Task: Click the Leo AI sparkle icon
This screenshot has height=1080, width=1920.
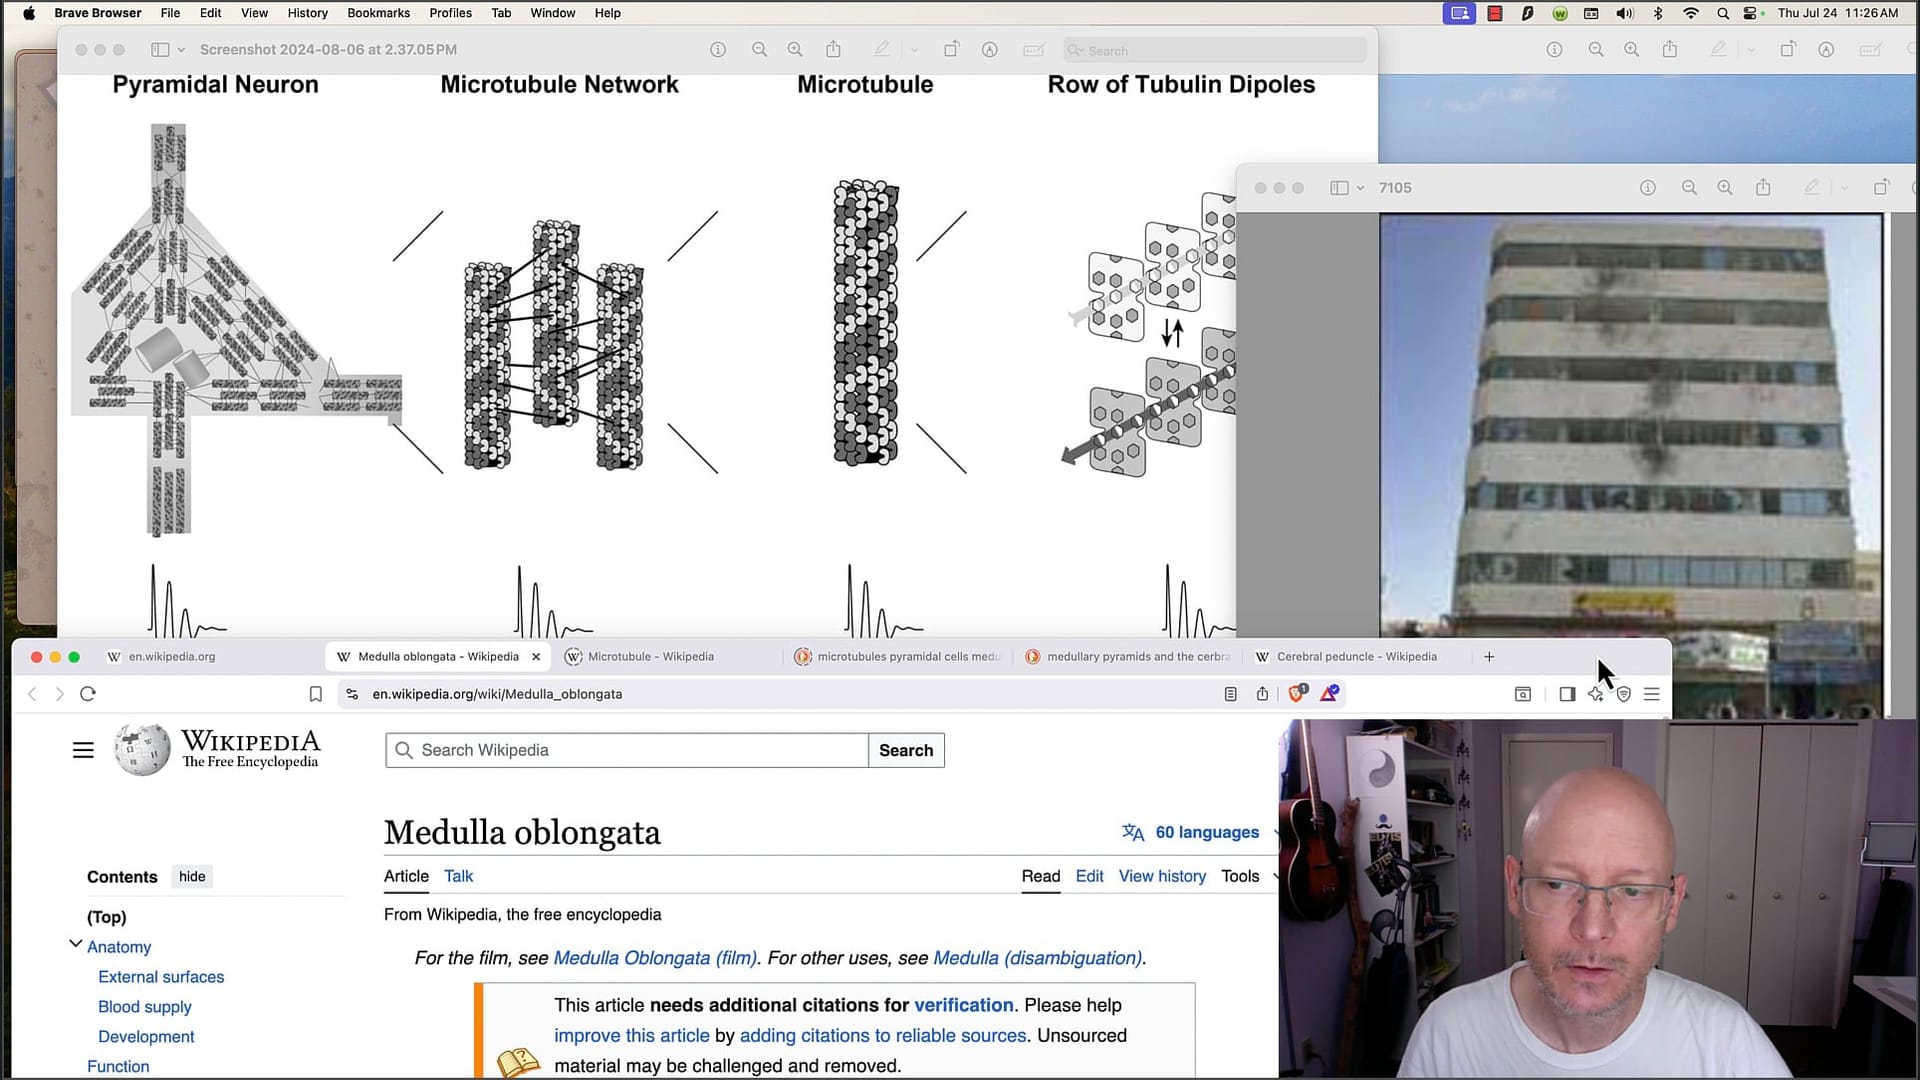Action: point(1595,694)
